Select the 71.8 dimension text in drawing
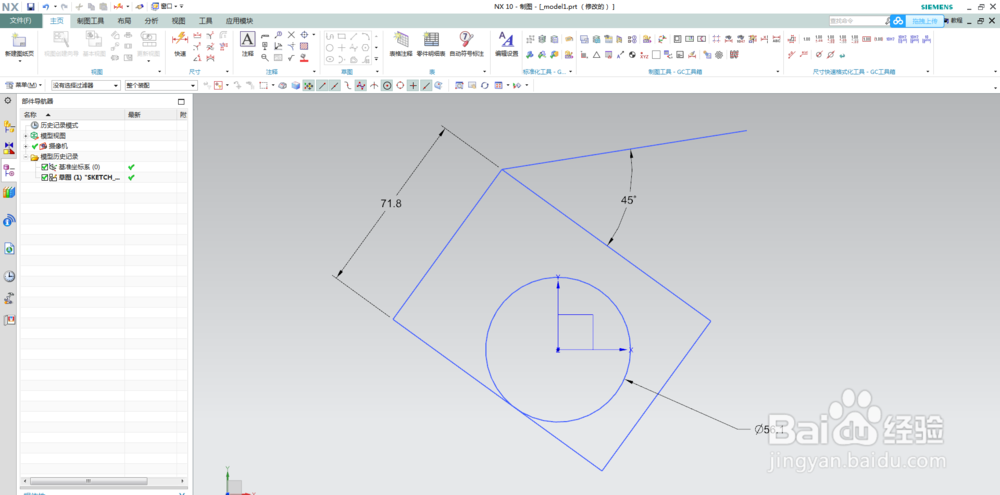The width and height of the screenshot is (1000, 495). (391, 203)
